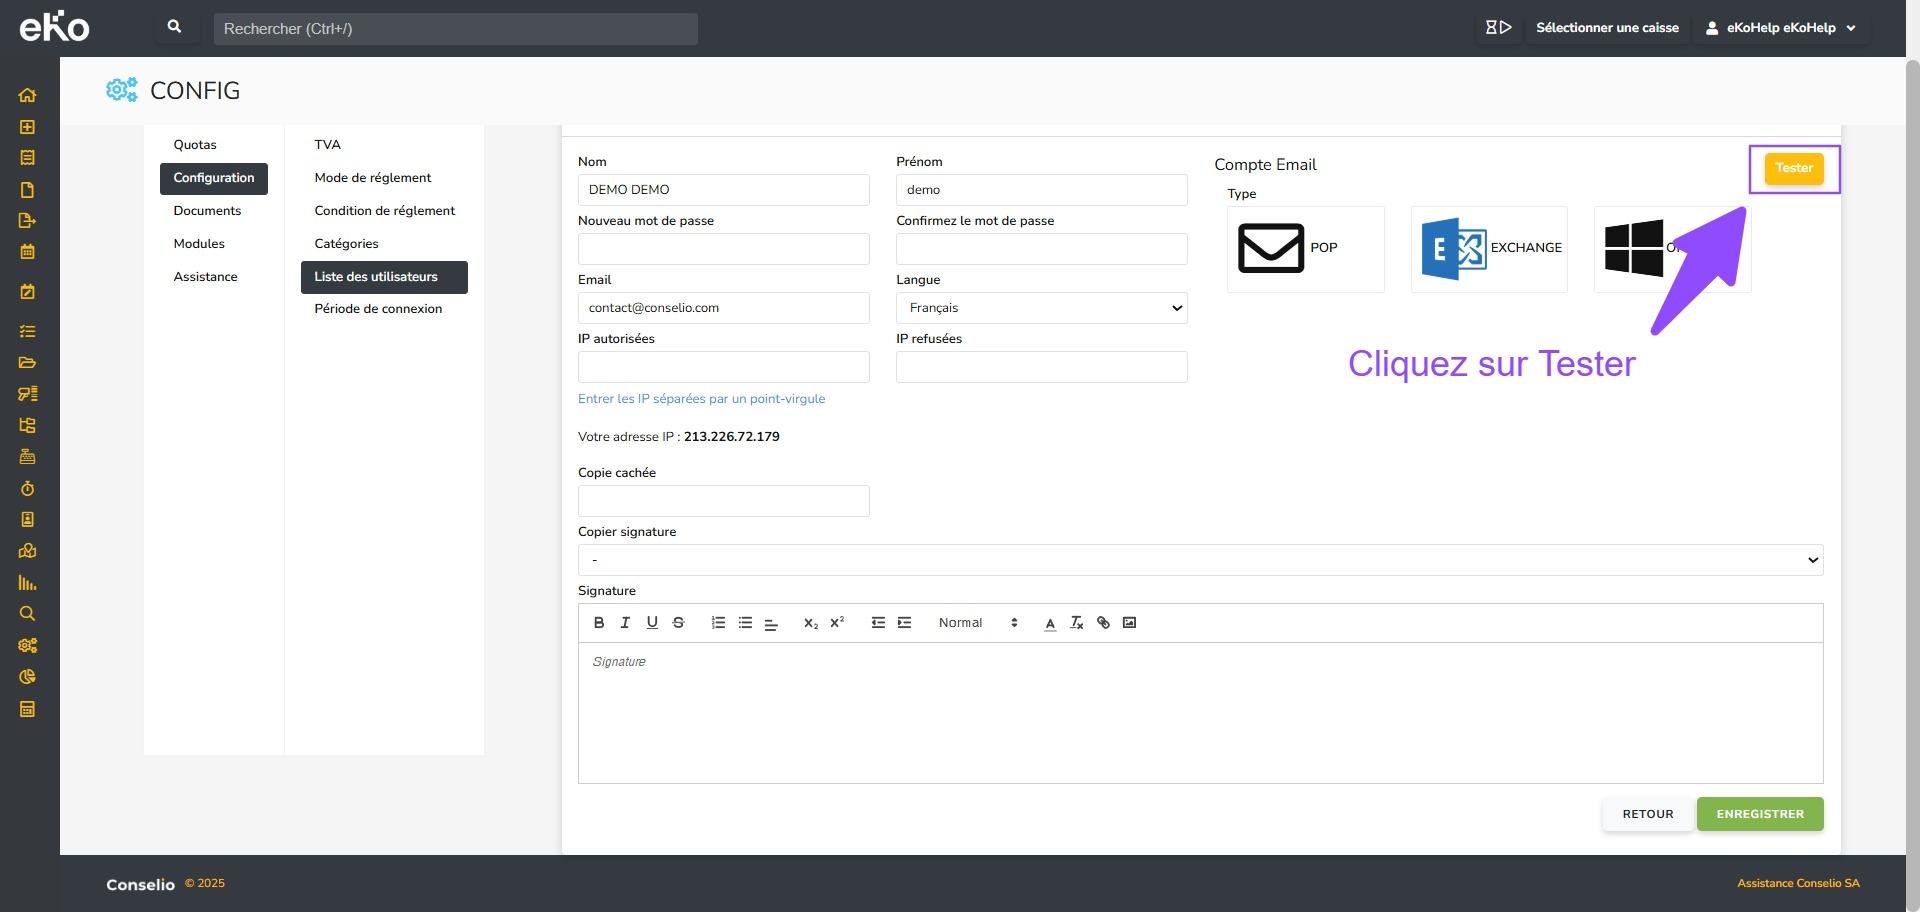Insert an image in the signature editor
The image size is (1920, 912).
1129,623
